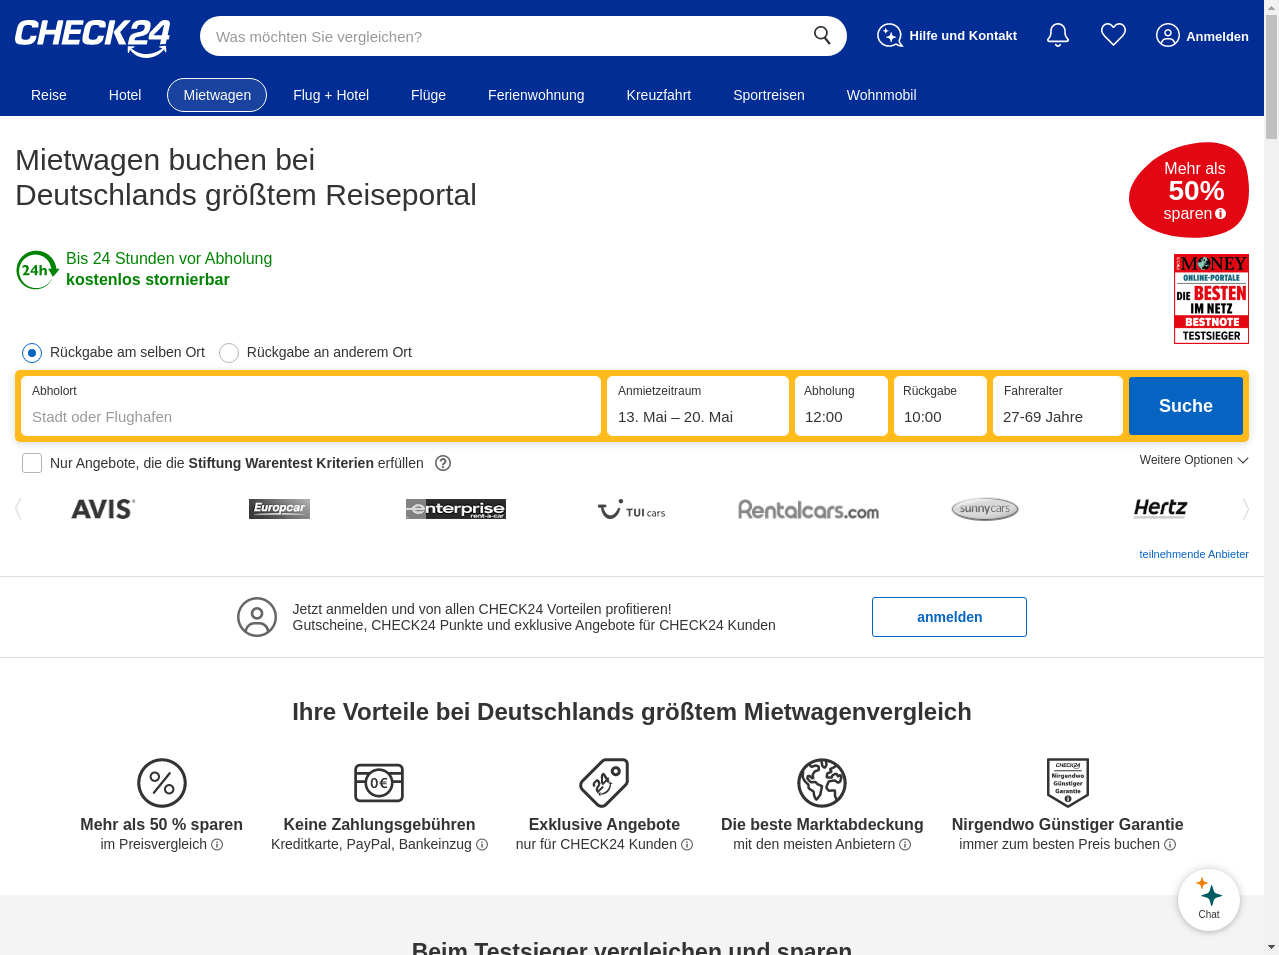This screenshot has height=955, width=1279.
Task: Open info icon for nur für CHECK24 Kunden
Action: coord(687,845)
